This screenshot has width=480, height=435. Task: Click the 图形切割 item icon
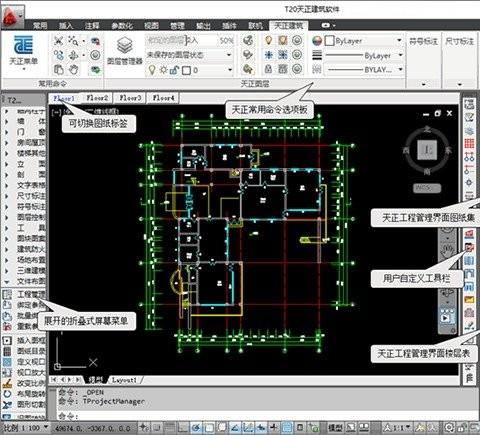point(7,404)
